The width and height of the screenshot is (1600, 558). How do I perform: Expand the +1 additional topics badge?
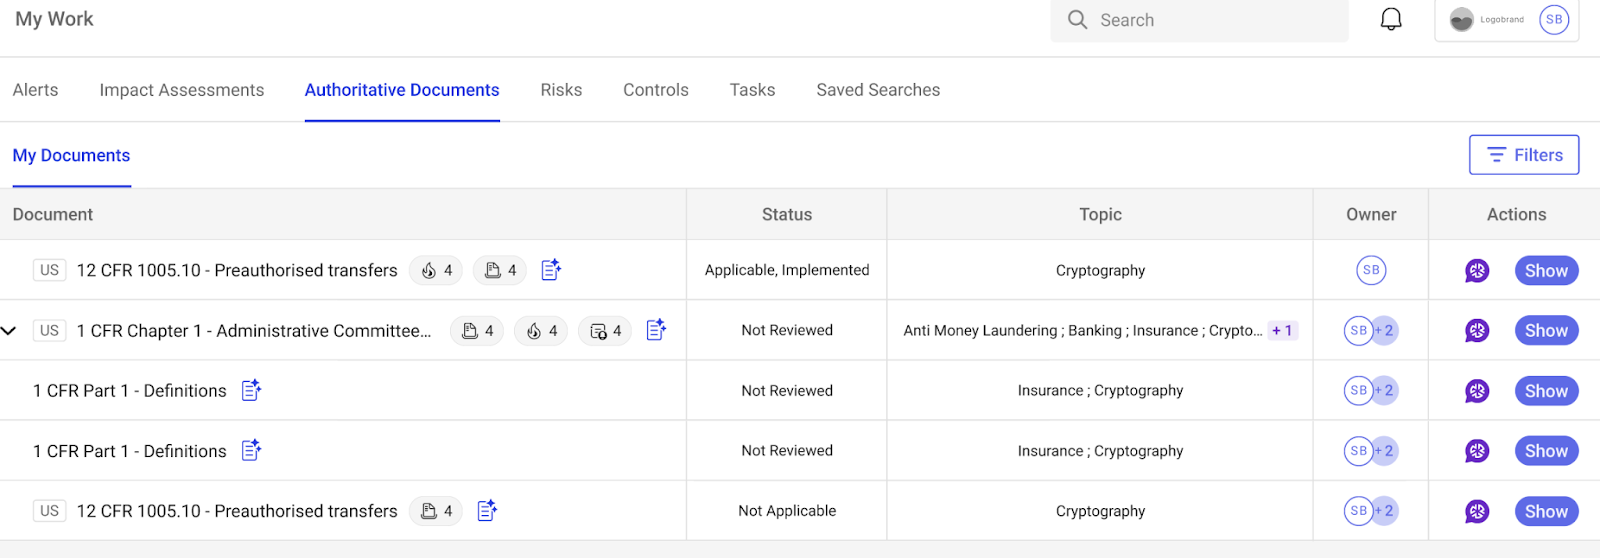[1282, 330]
